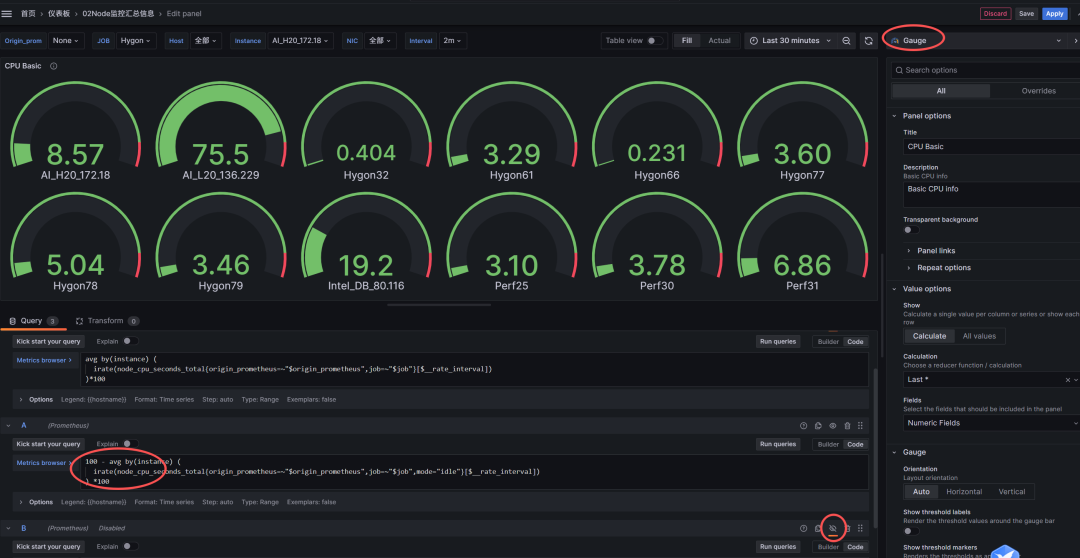Enable disabled query B via eye icon
This screenshot has width=1080, height=558.
[832, 527]
